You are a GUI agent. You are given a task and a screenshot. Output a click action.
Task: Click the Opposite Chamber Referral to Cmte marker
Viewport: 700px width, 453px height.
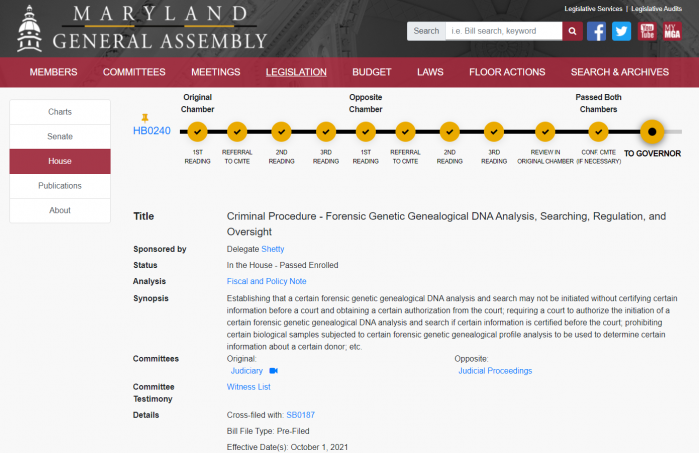[405, 132]
